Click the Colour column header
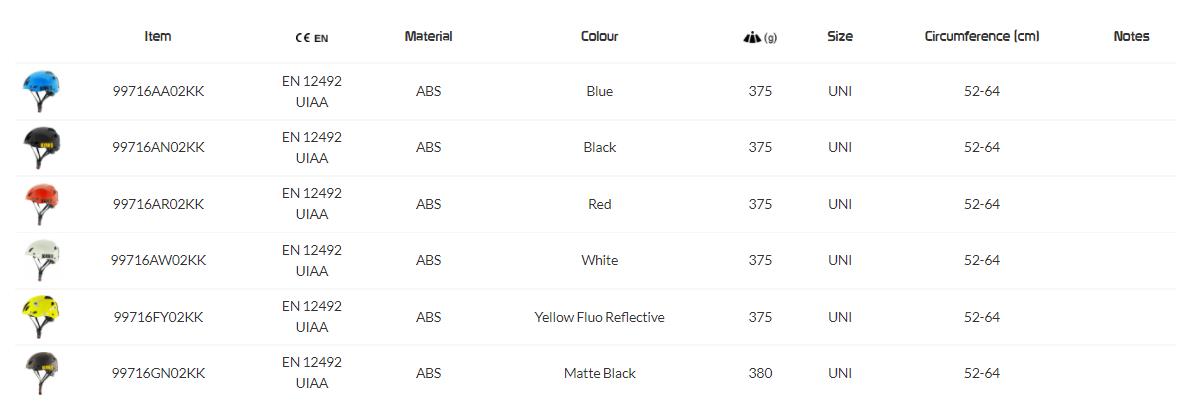 pyautogui.click(x=599, y=36)
